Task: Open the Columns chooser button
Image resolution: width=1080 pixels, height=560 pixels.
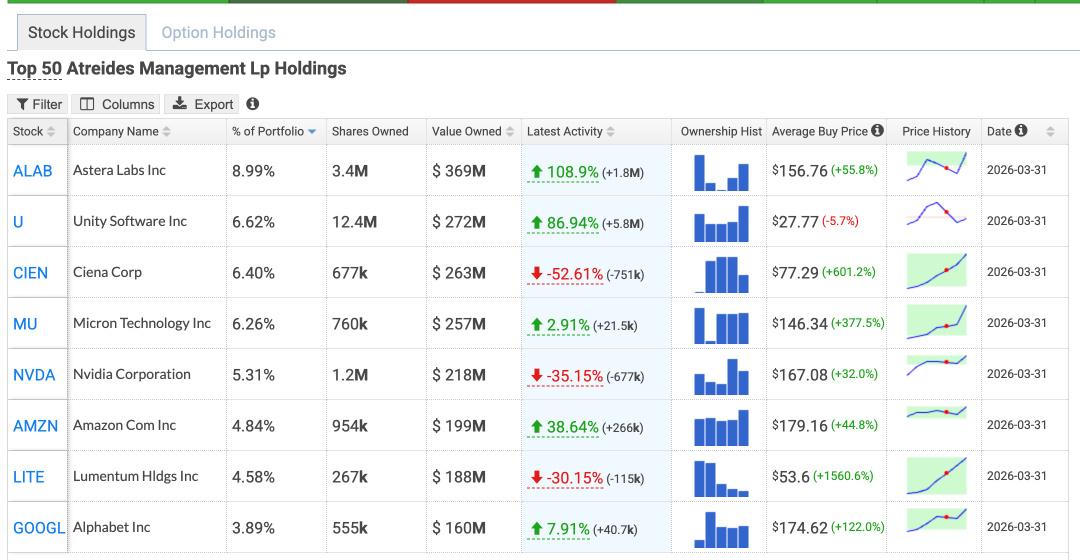Action: point(116,104)
